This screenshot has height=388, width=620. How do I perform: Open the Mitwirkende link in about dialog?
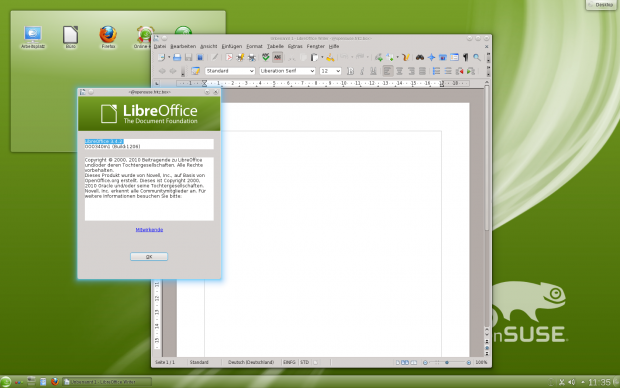coord(149,230)
